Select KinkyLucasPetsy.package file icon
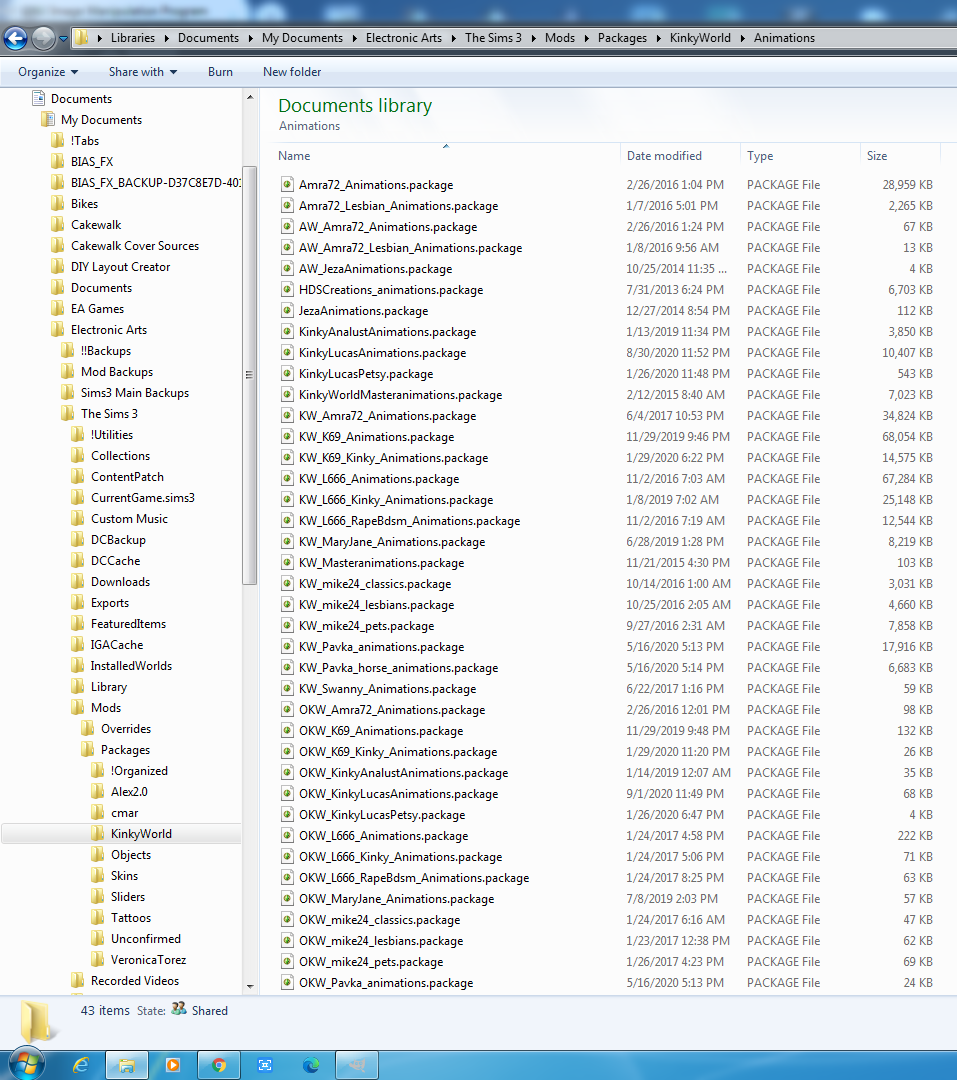The height and width of the screenshot is (1080, 957). tap(287, 374)
